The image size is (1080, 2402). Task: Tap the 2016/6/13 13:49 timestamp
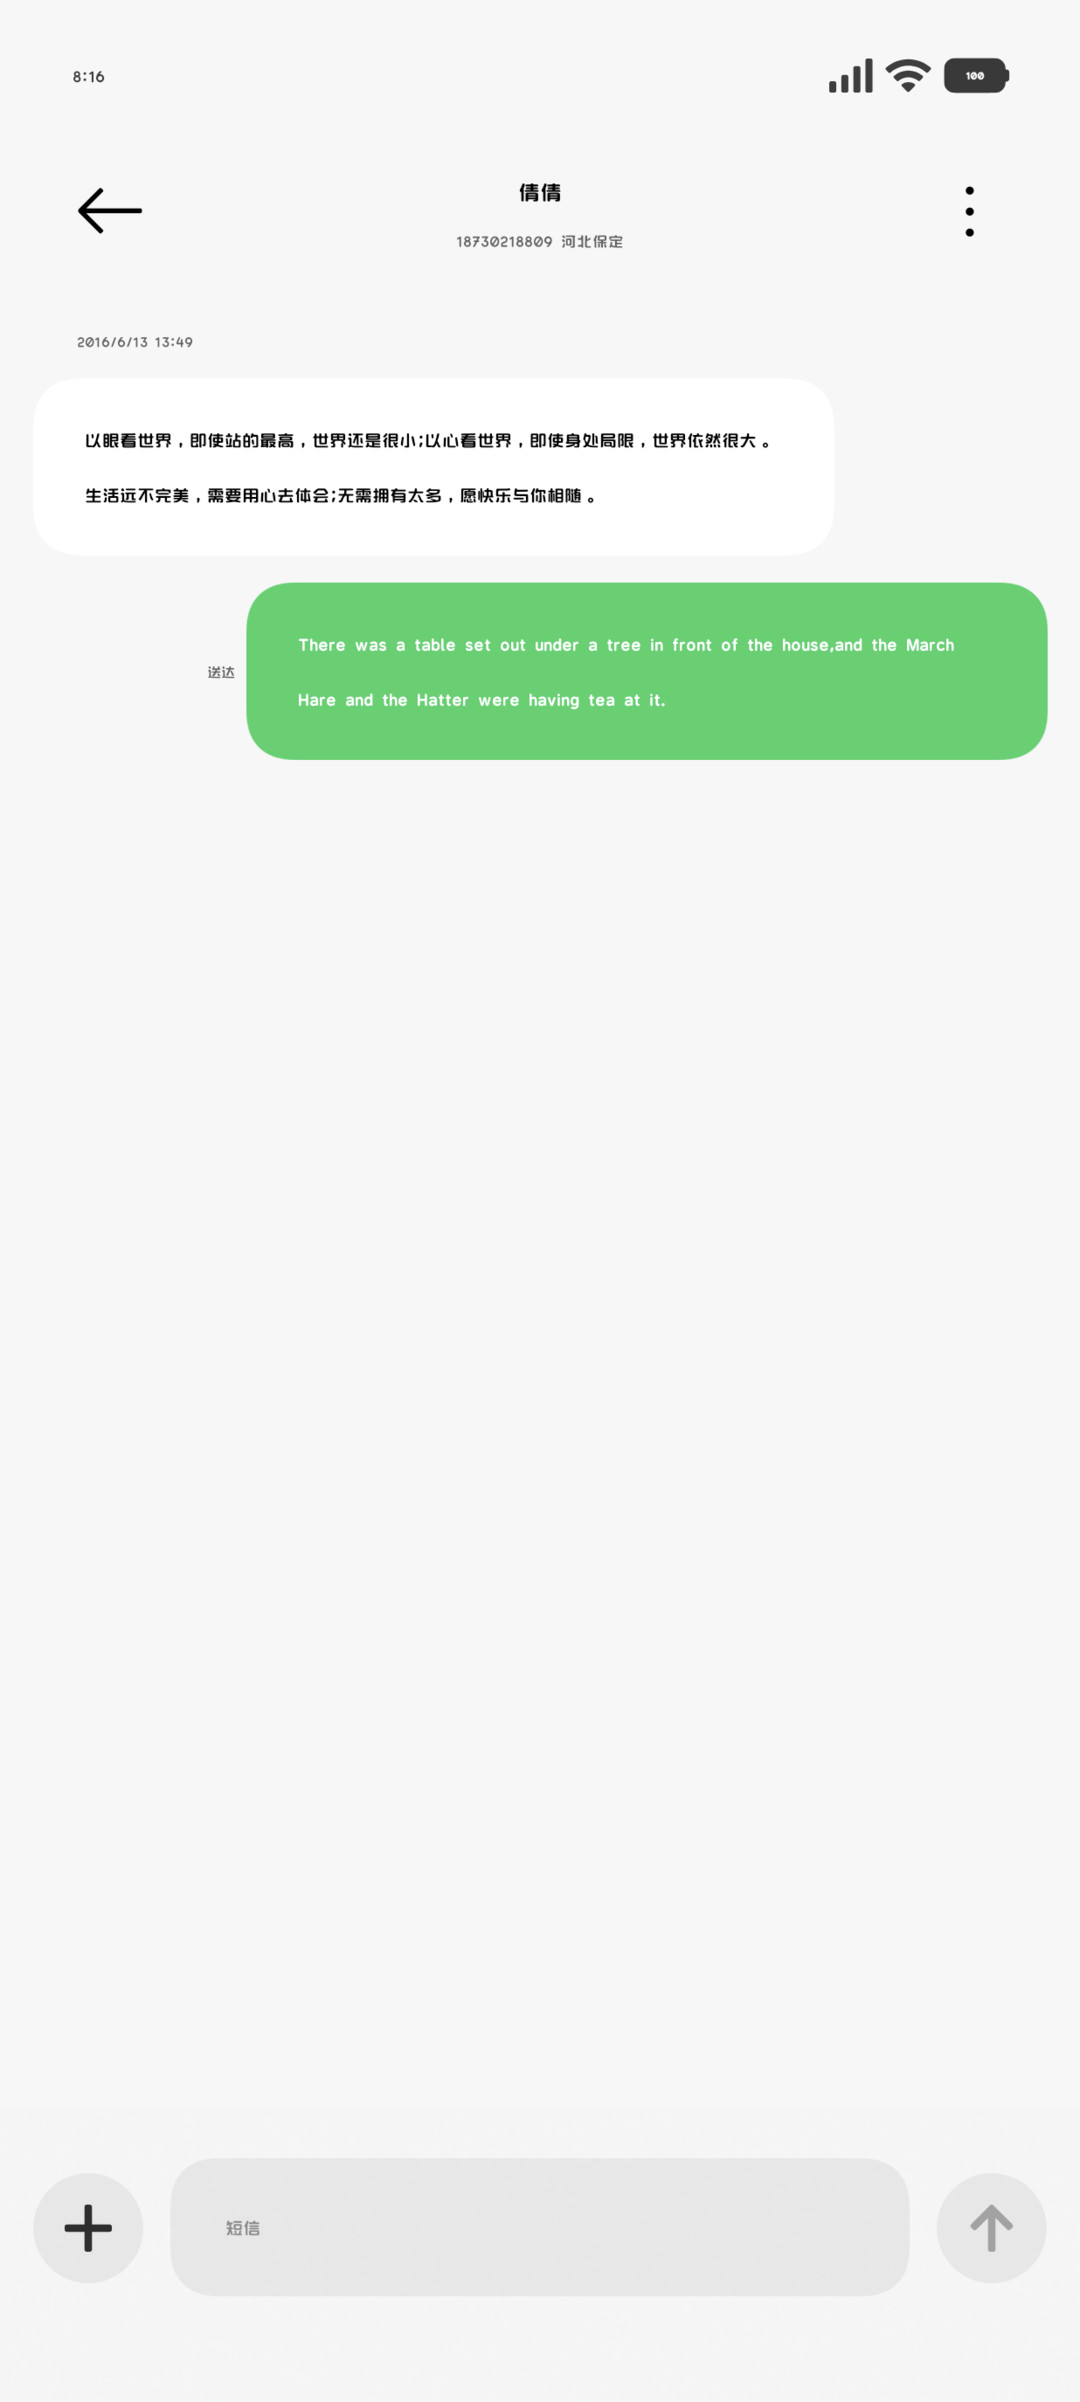[x=135, y=342]
